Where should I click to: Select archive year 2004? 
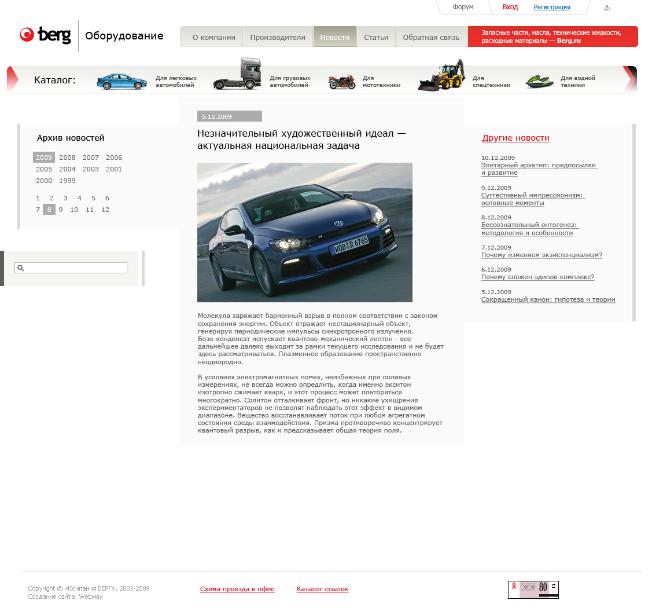67,169
